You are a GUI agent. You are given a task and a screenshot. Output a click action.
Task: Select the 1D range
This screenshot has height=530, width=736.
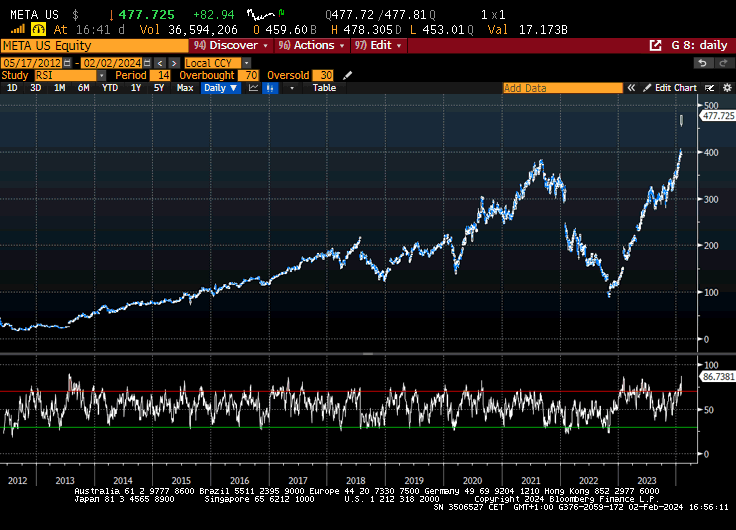click(x=12, y=88)
